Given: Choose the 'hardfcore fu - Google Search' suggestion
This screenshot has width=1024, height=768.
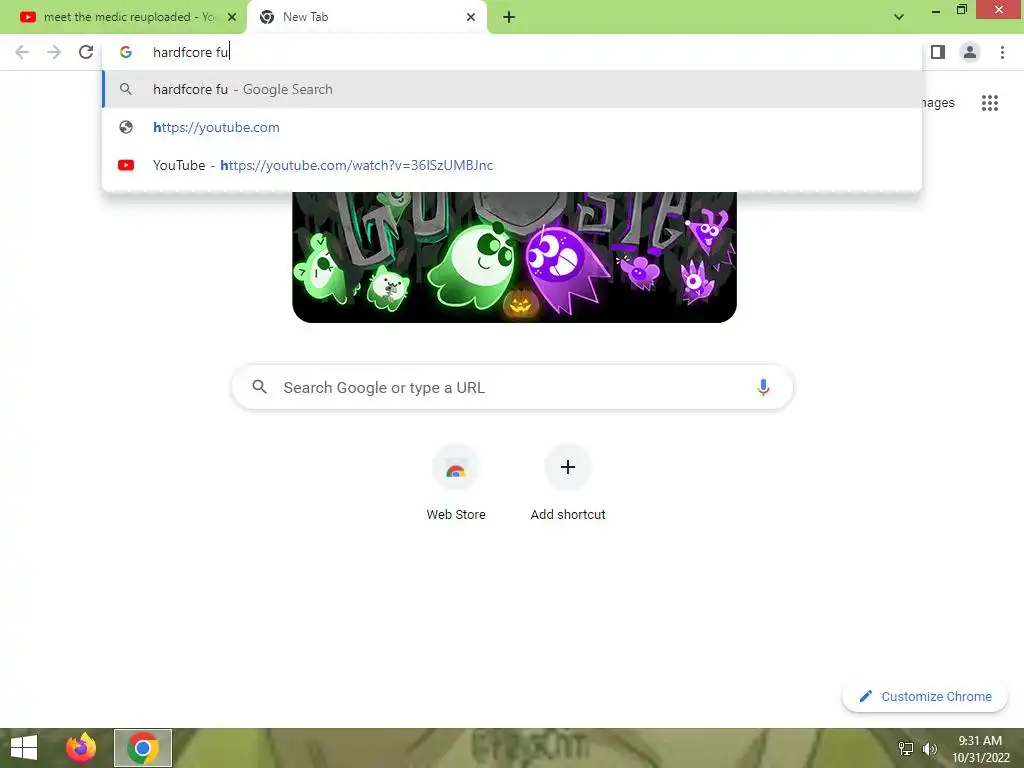Looking at the screenshot, I should point(512,89).
